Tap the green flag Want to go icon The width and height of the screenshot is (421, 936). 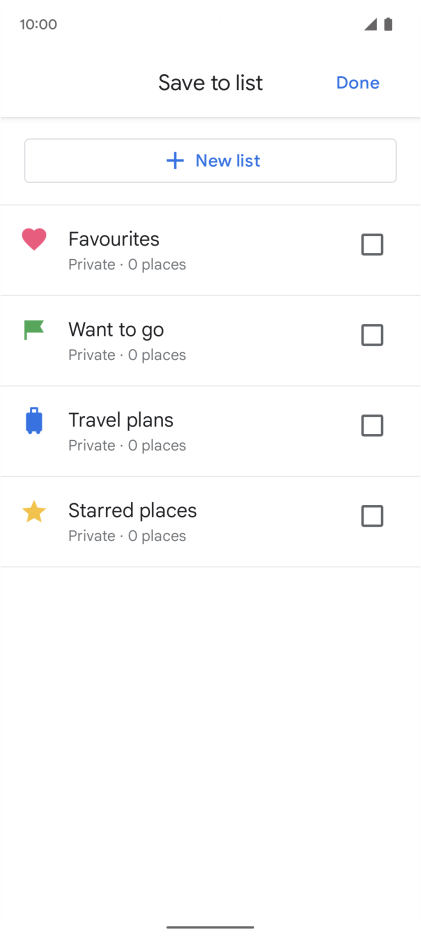[x=34, y=330]
